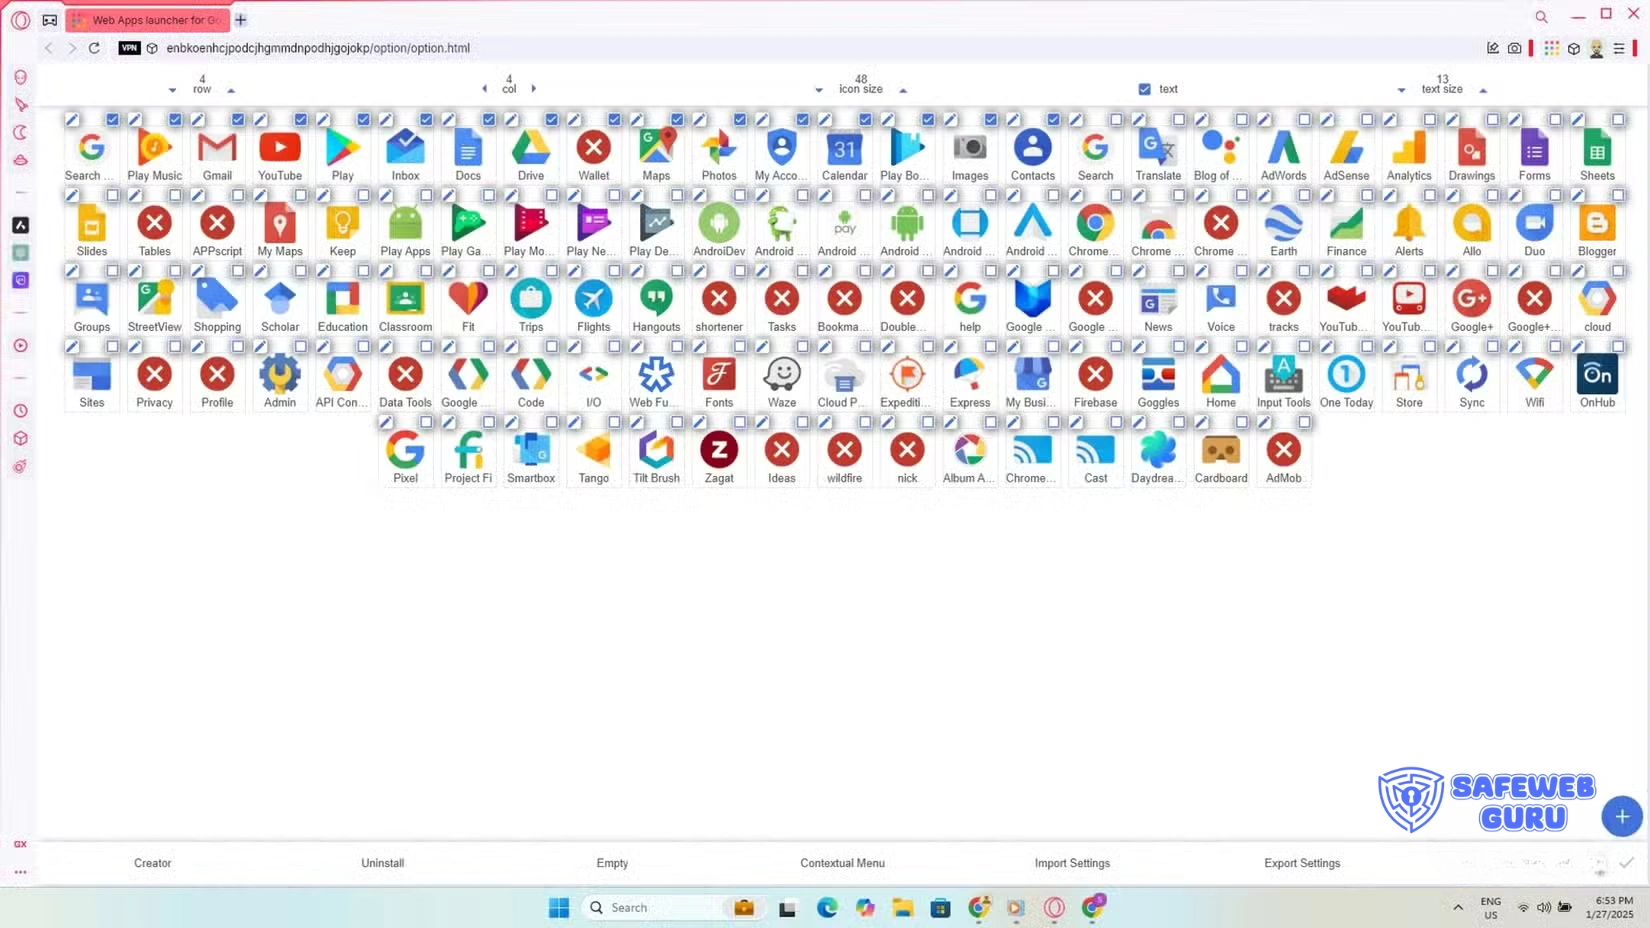Image resolution: width=1650 pixels, height=928 pixels.
Task: Enable the Keep app checkbox
Action: [363, 195]
